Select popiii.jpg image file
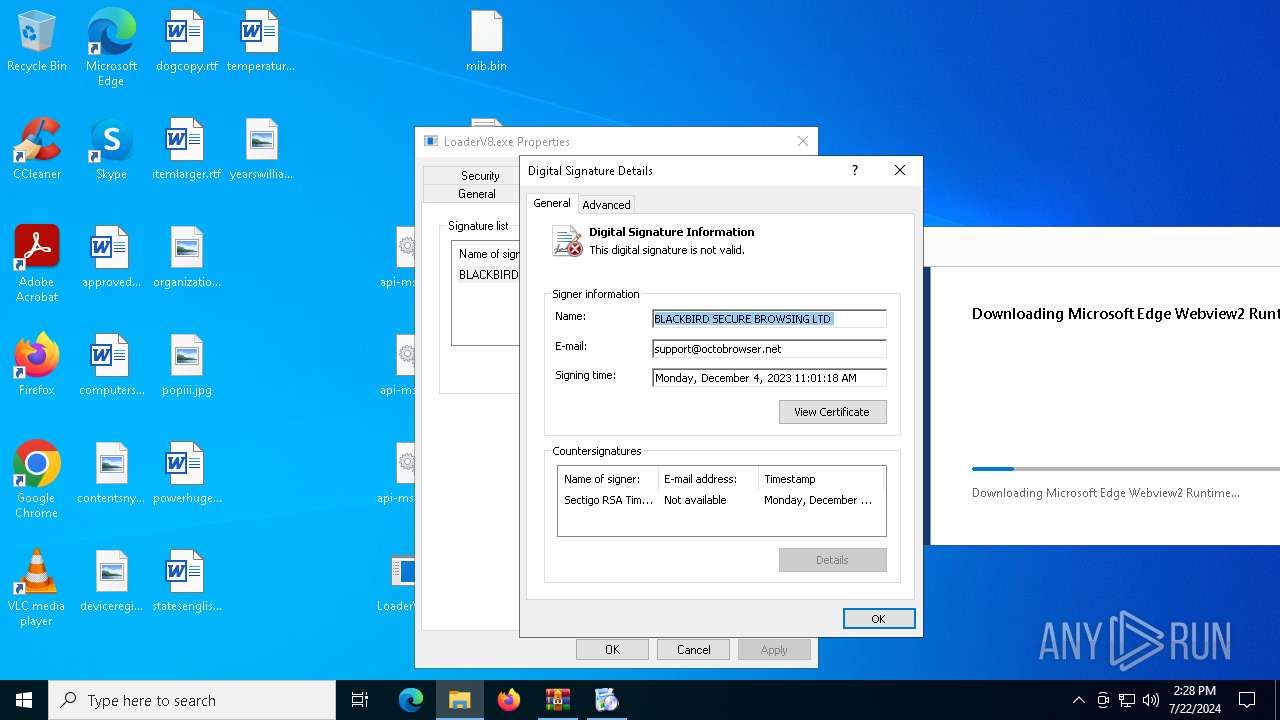 [186, 365]
